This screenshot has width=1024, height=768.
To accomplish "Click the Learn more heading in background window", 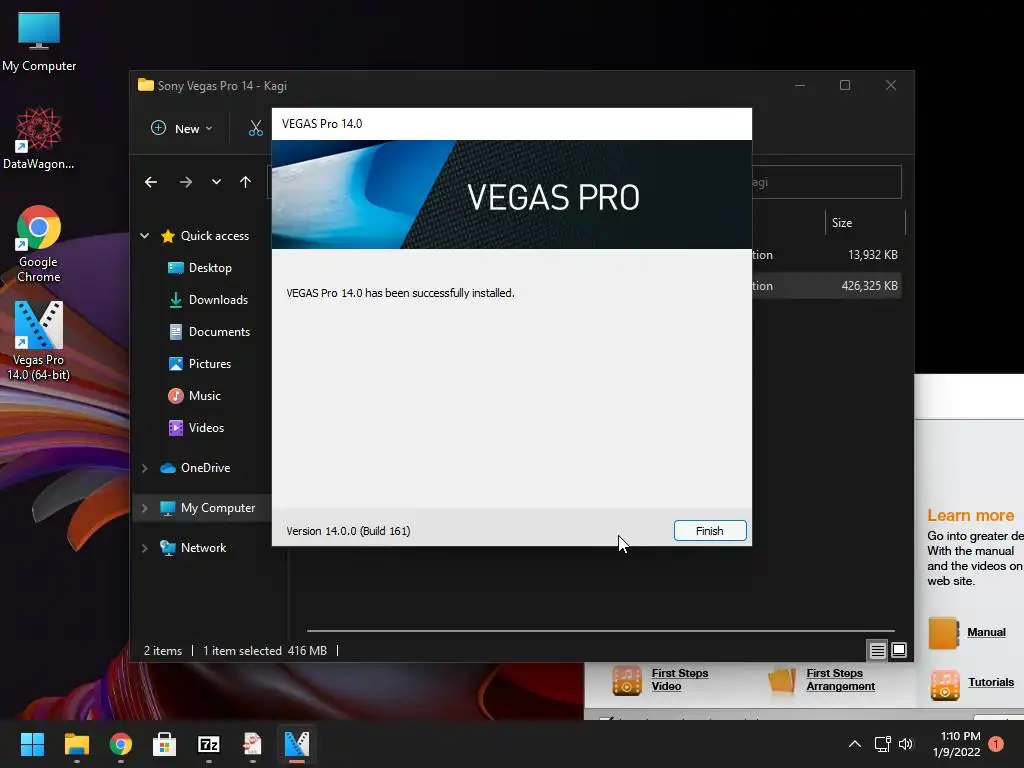I will [970, 515].
